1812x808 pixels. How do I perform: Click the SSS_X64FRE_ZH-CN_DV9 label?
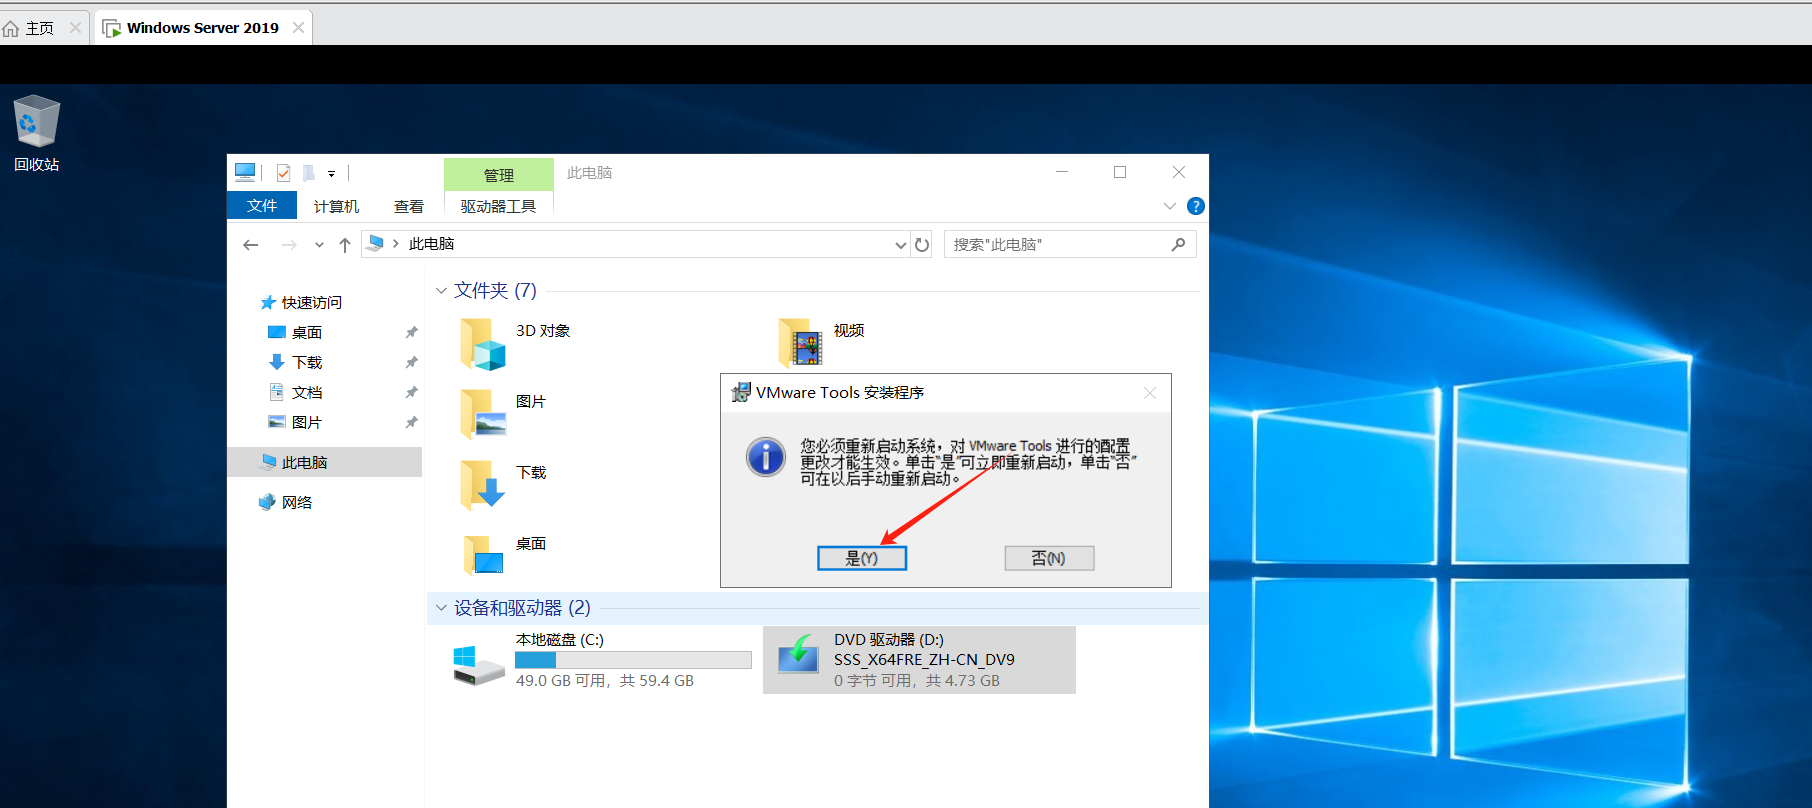pos(924,660)
